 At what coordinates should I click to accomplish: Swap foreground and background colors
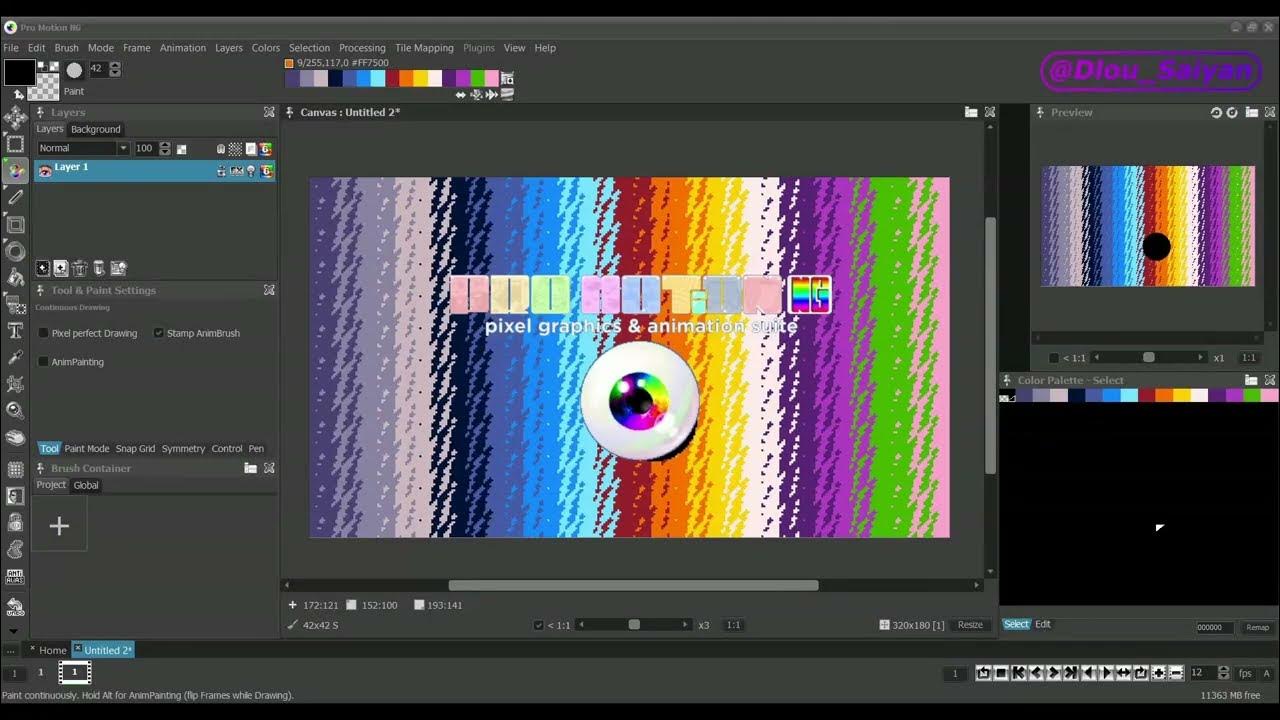18,93
